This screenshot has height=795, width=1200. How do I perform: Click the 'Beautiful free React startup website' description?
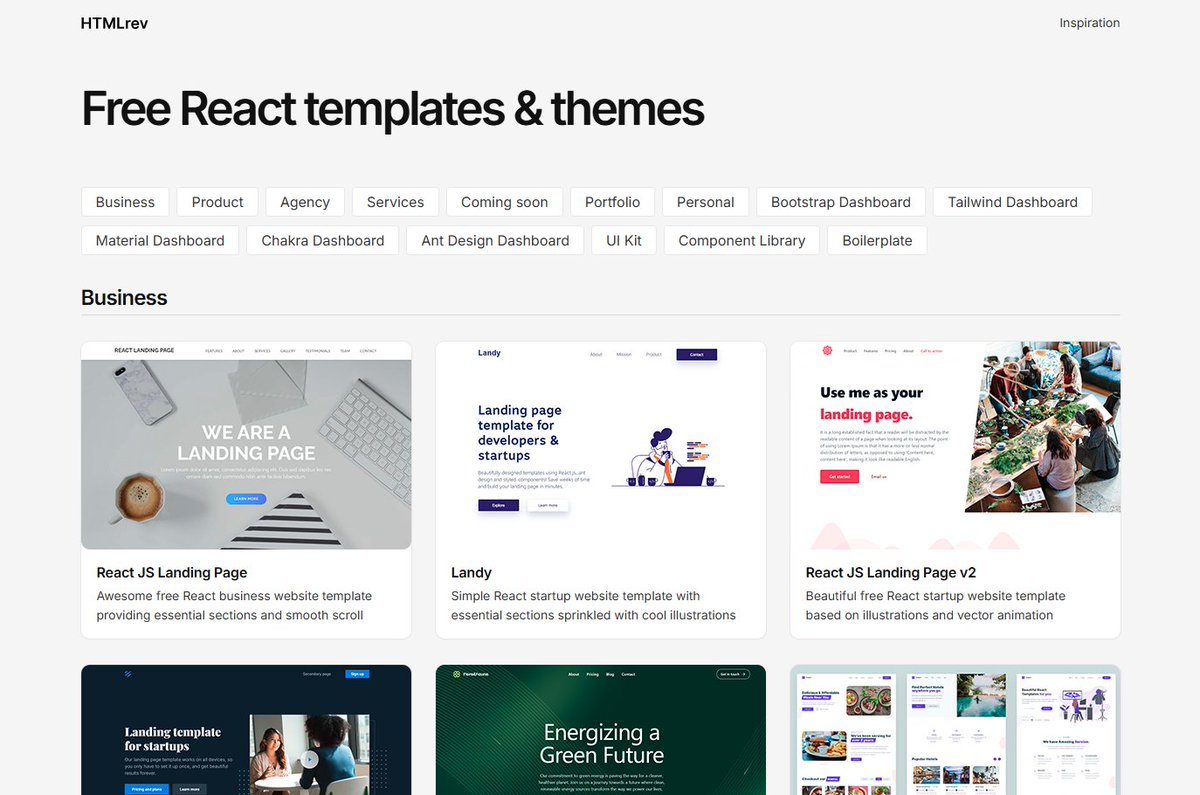pyautogui.click(x=936, y=606)
